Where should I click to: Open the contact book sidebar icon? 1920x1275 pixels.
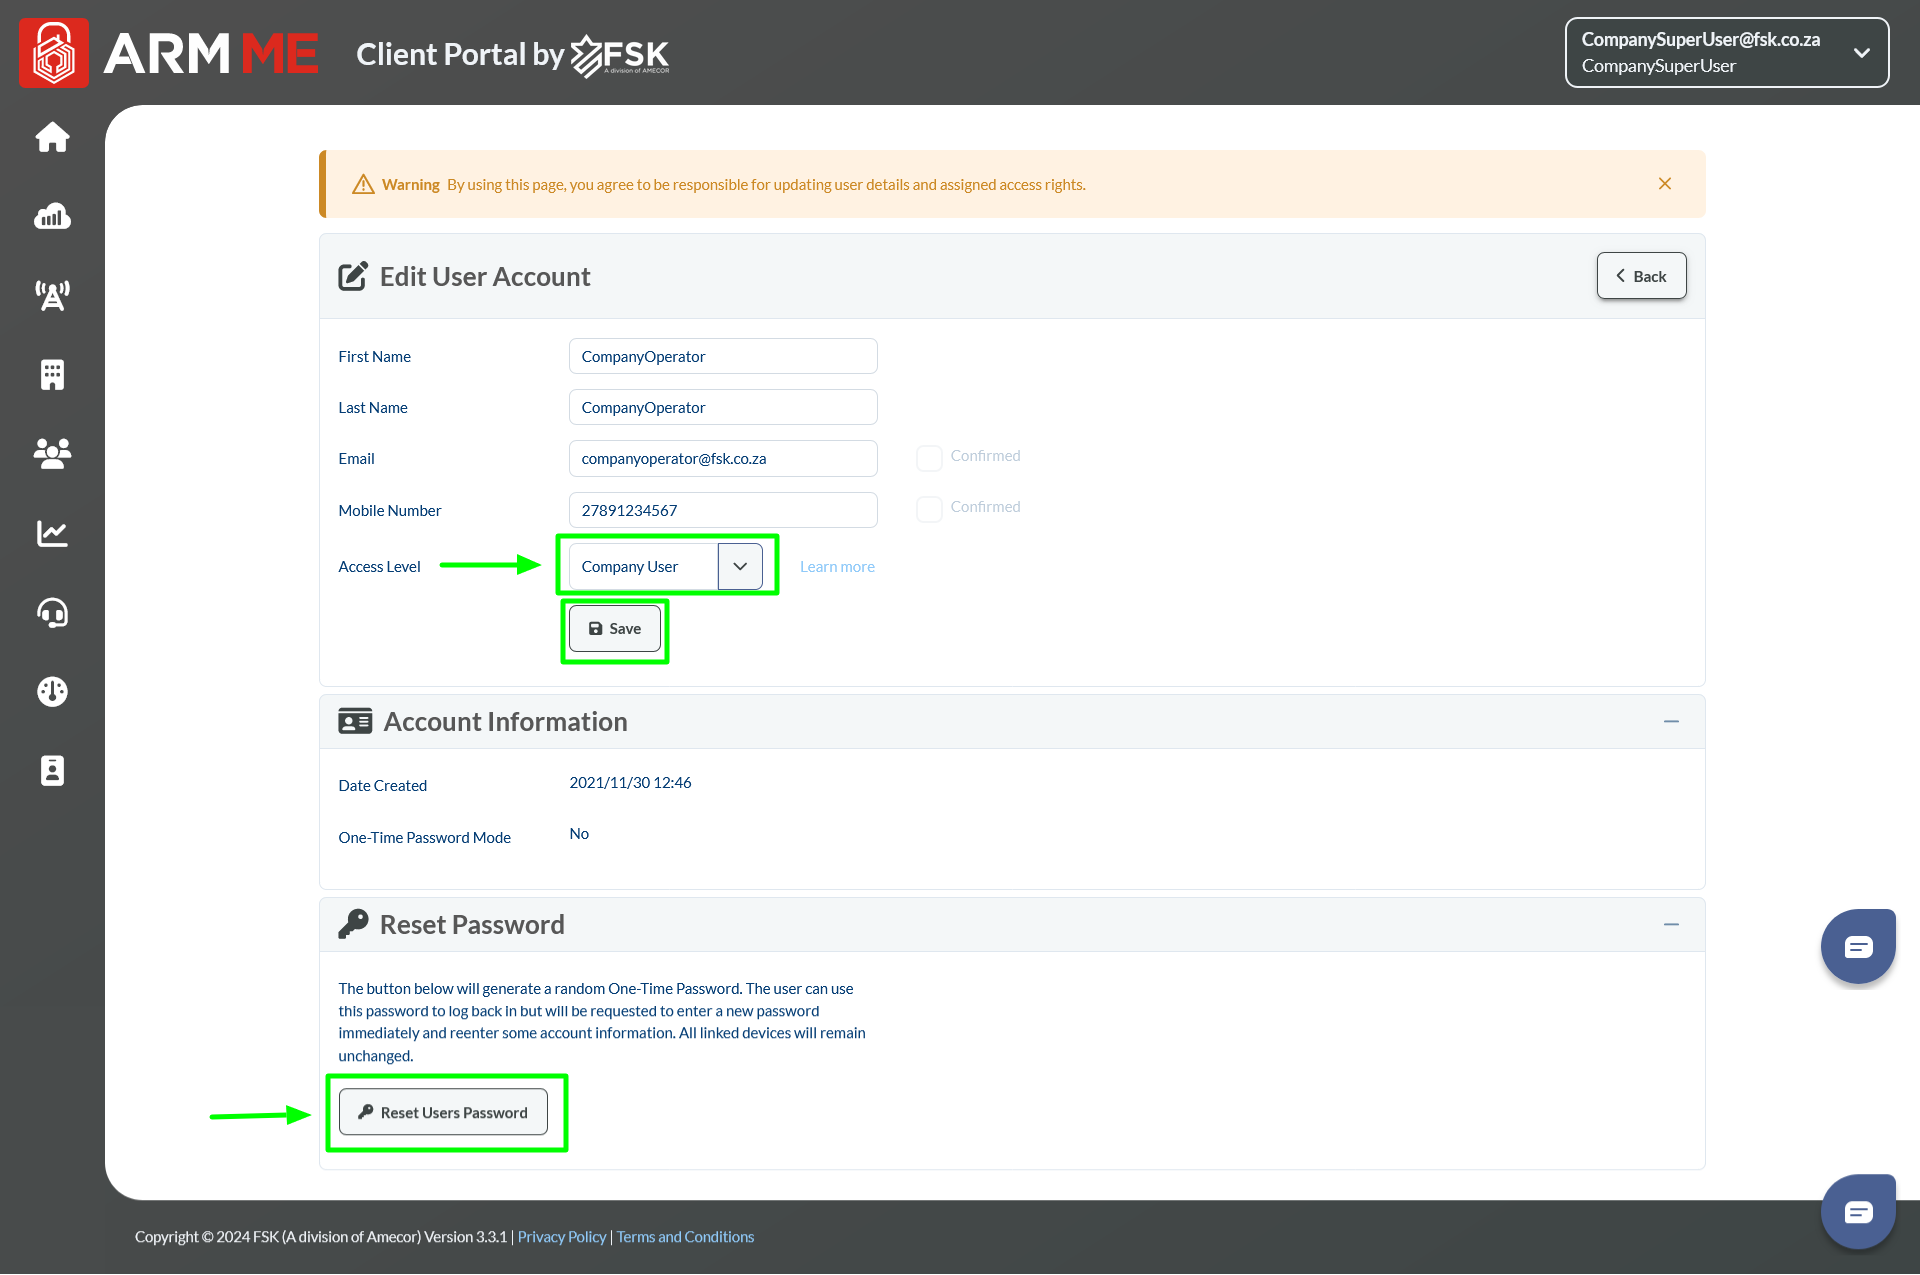(52, 771)
